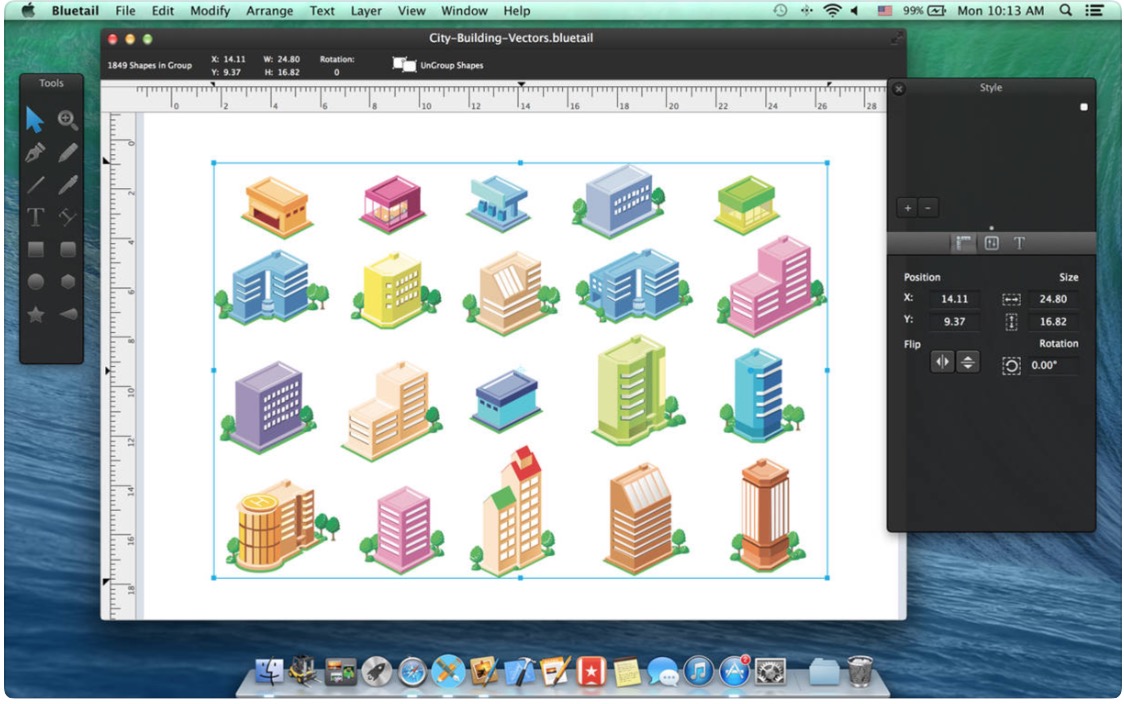
Task: Open the Layer menu
Action: [x=366, y=11]
